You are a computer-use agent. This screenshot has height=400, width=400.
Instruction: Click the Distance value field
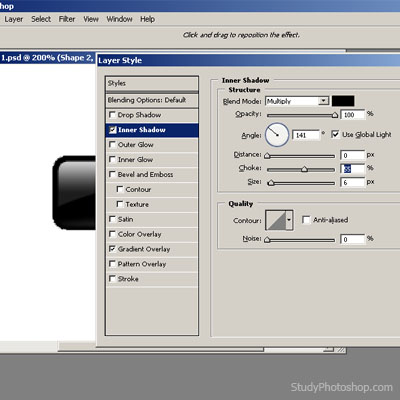click(x=353, y=155)
